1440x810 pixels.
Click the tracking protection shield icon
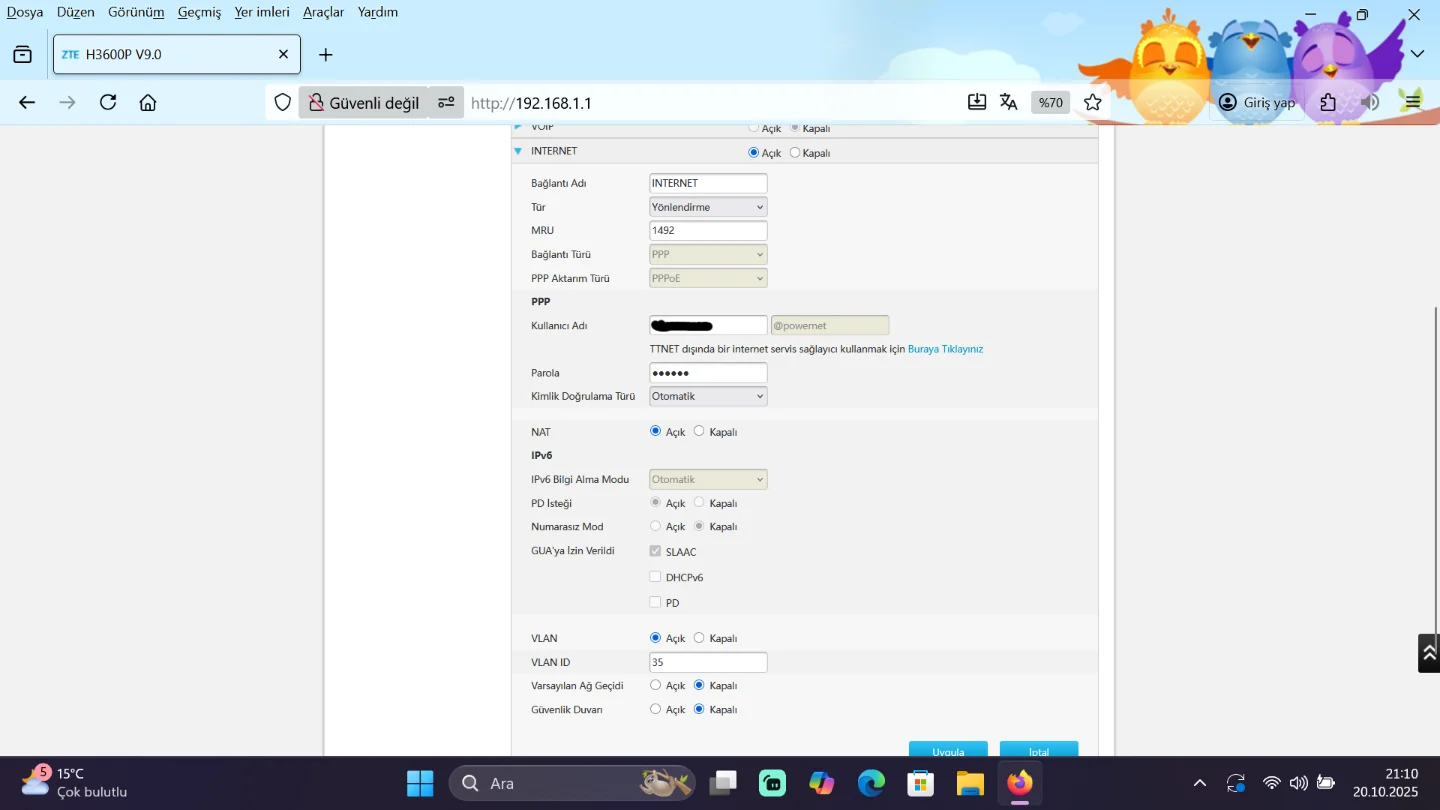[x=283, y=102]
